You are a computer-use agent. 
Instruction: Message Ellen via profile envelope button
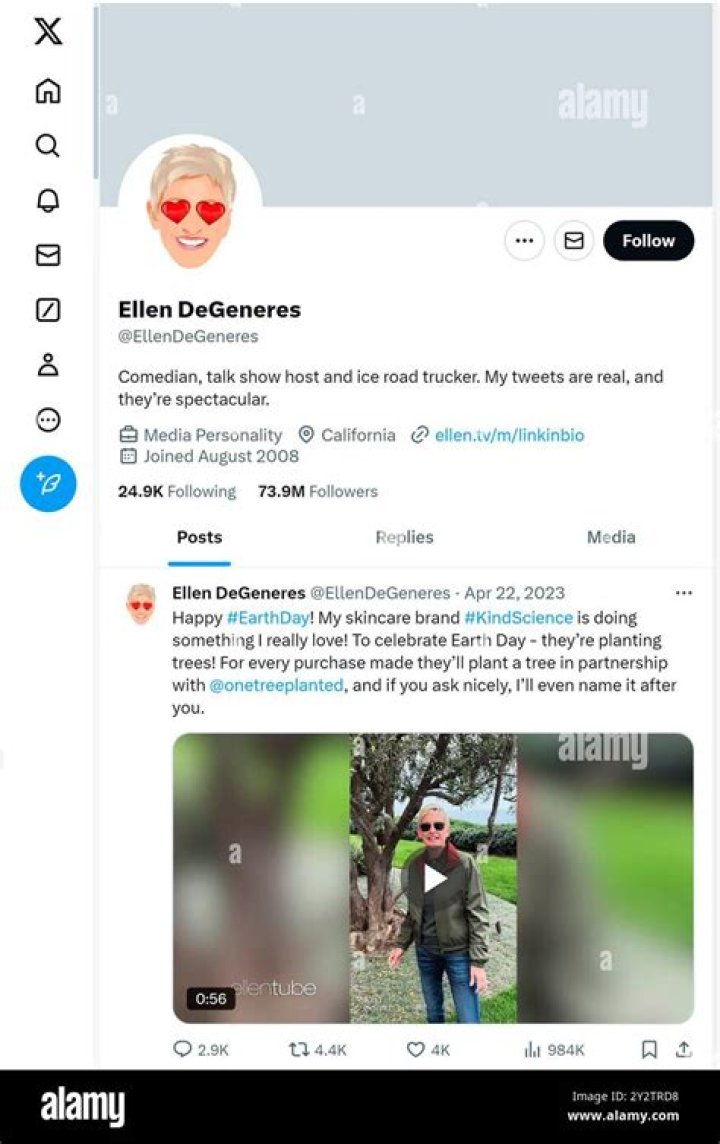pos(574,241)
